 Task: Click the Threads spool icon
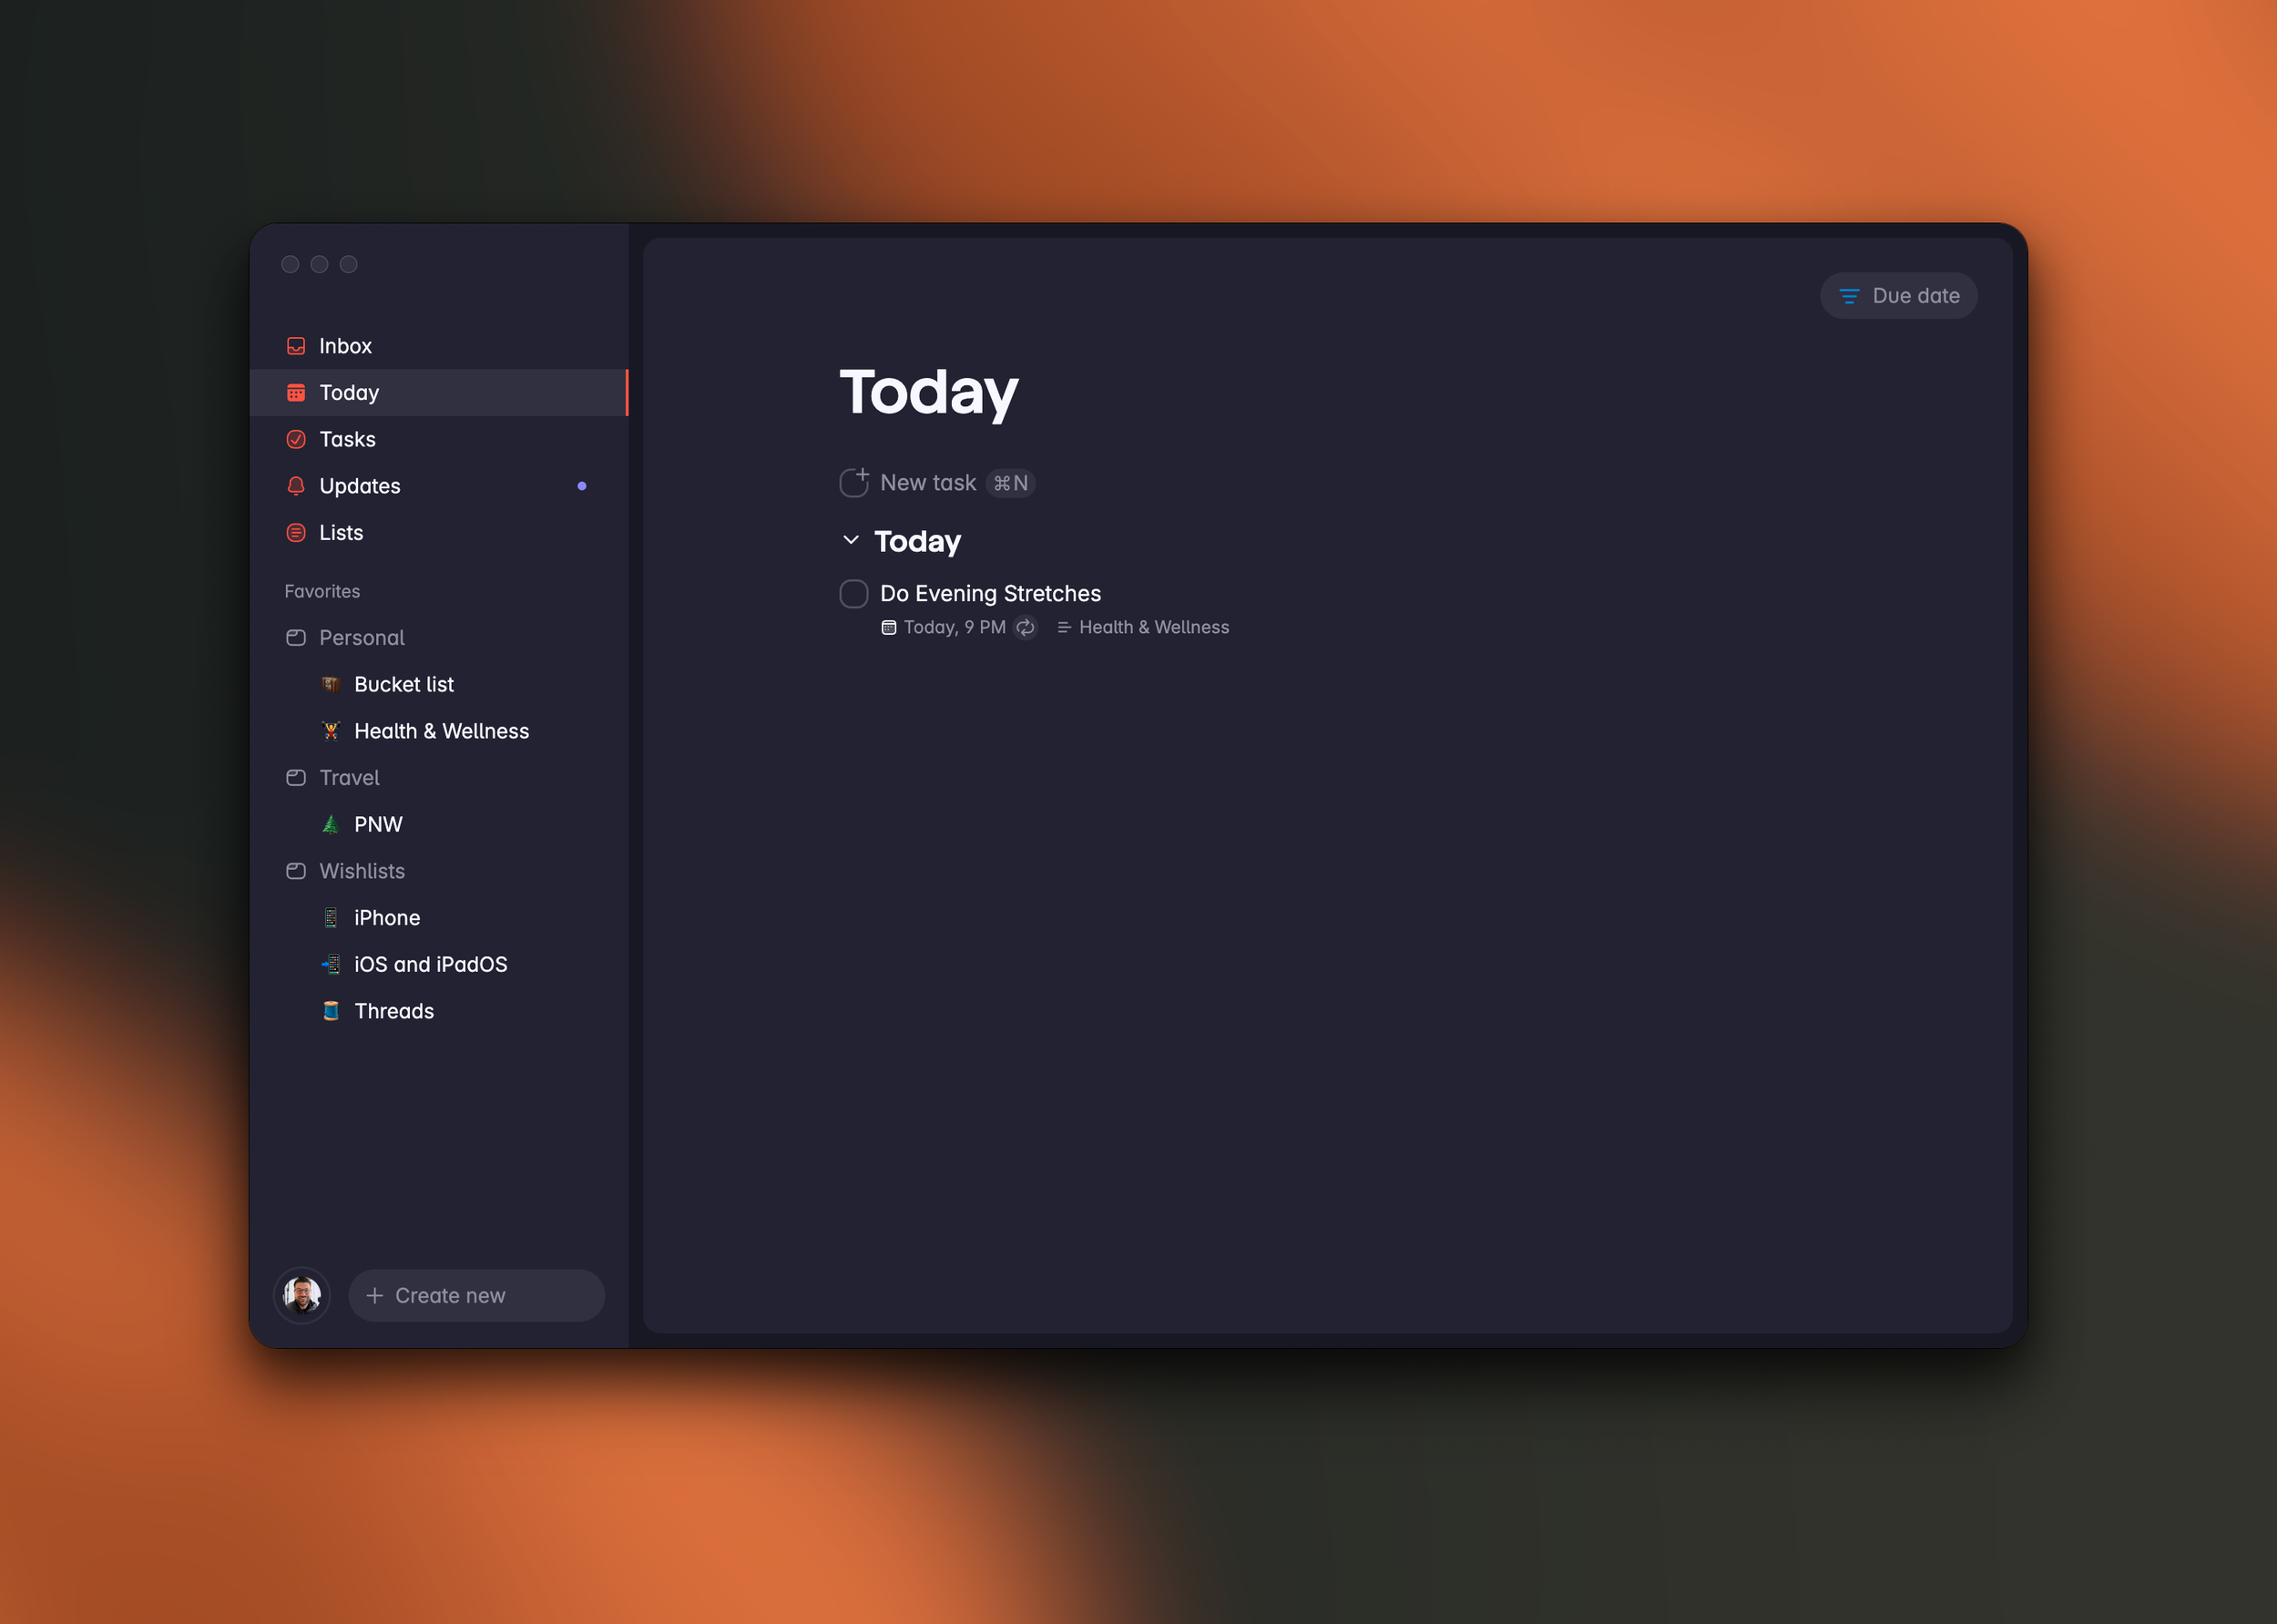tap(331, 1011)
